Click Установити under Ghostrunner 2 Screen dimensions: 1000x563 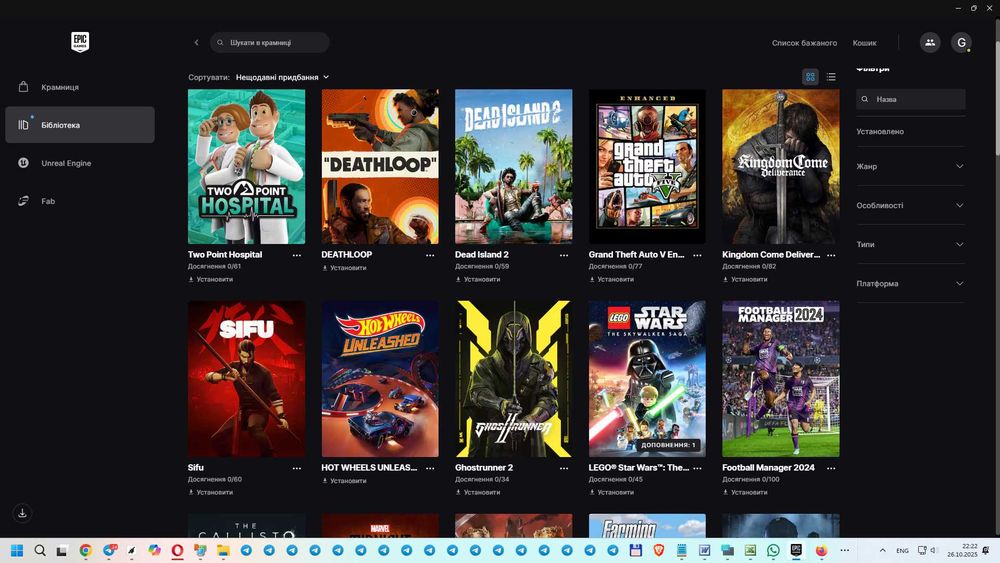(478, 492)
